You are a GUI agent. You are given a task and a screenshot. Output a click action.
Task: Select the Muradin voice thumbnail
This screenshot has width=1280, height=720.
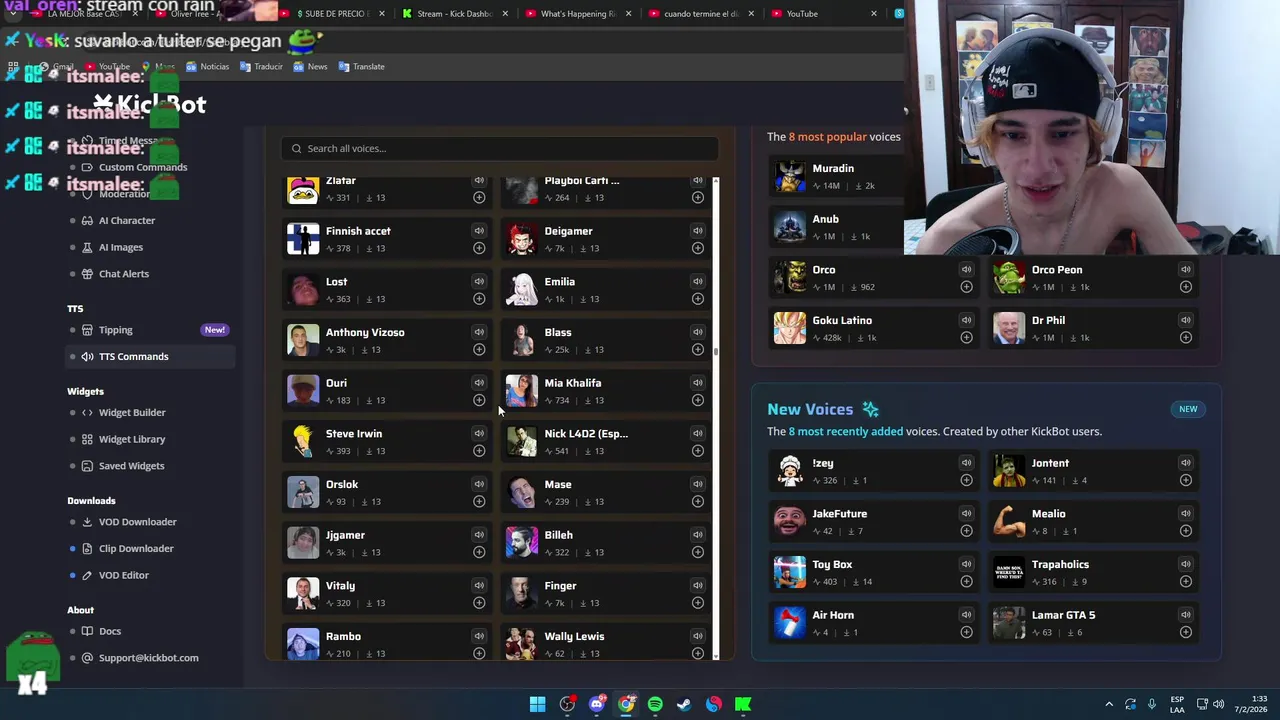[790, 177]
